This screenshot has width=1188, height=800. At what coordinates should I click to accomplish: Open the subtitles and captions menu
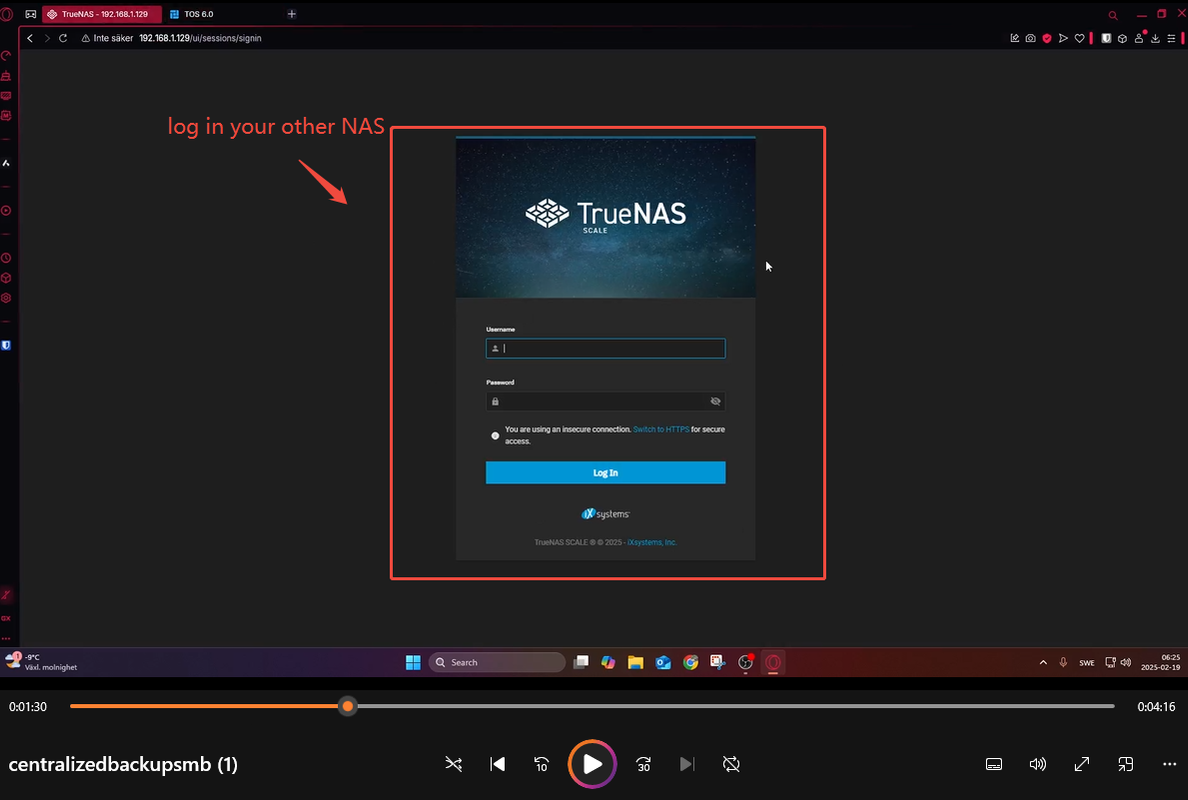(x=994, y=764)
